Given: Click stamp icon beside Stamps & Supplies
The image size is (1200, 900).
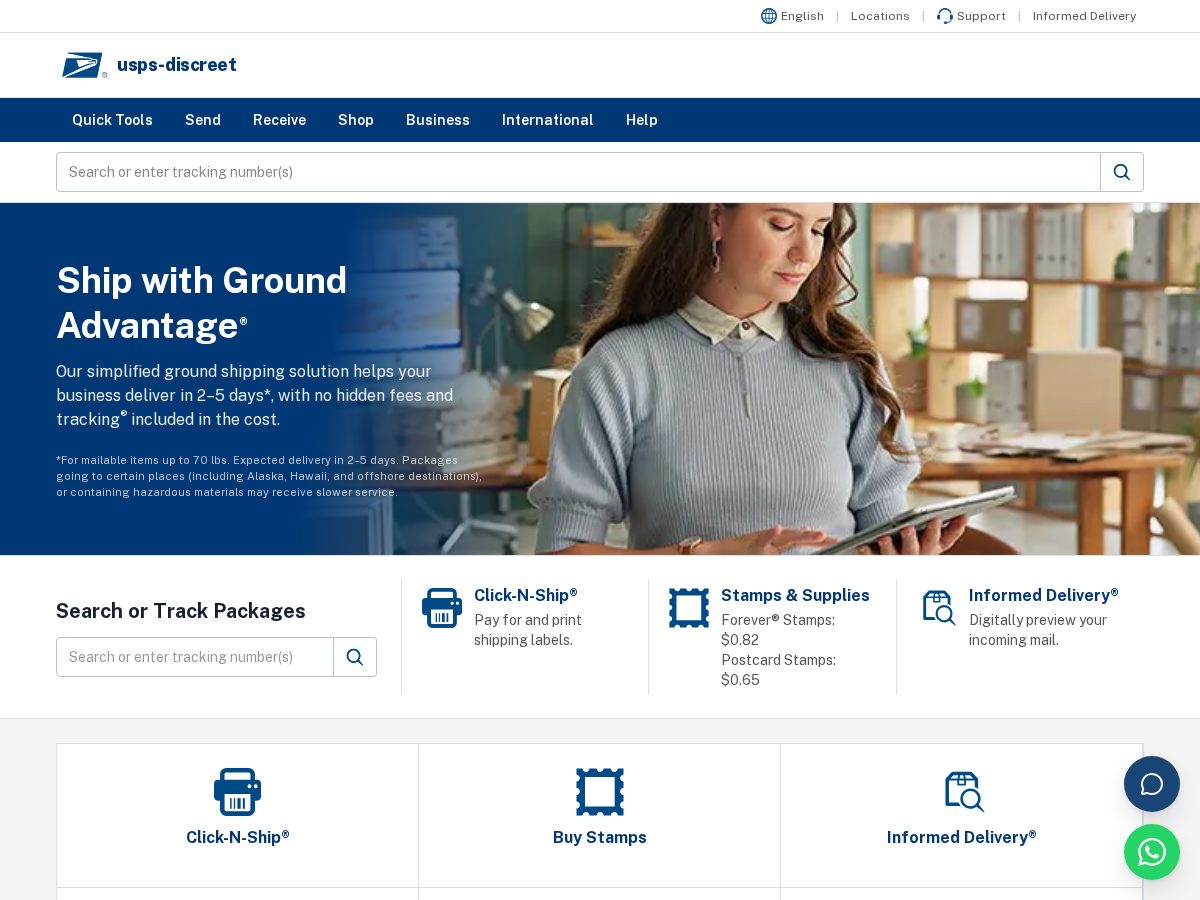Looking at the screenshot, I should click(x=689, y=608).
